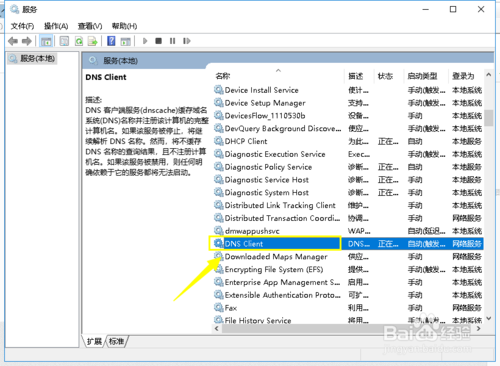
Task: Start the service with the Play button
Action: pos(145,41)
